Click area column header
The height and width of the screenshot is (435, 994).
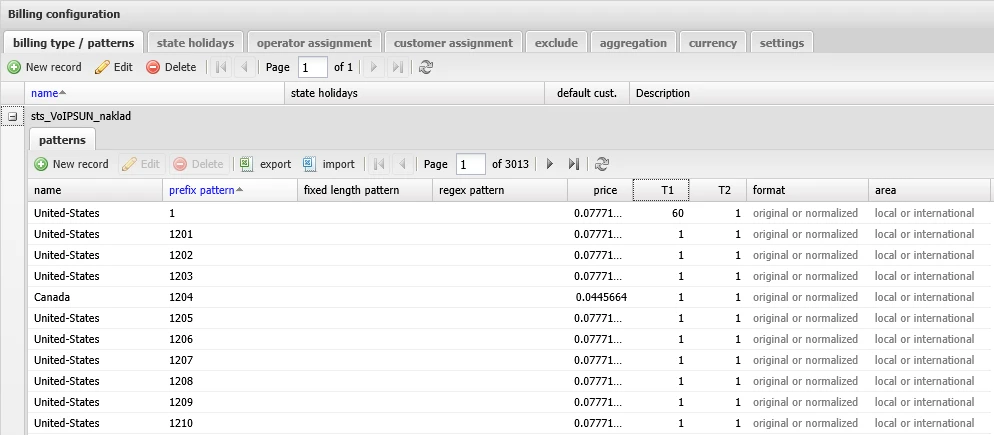click(x=929, y=190)
